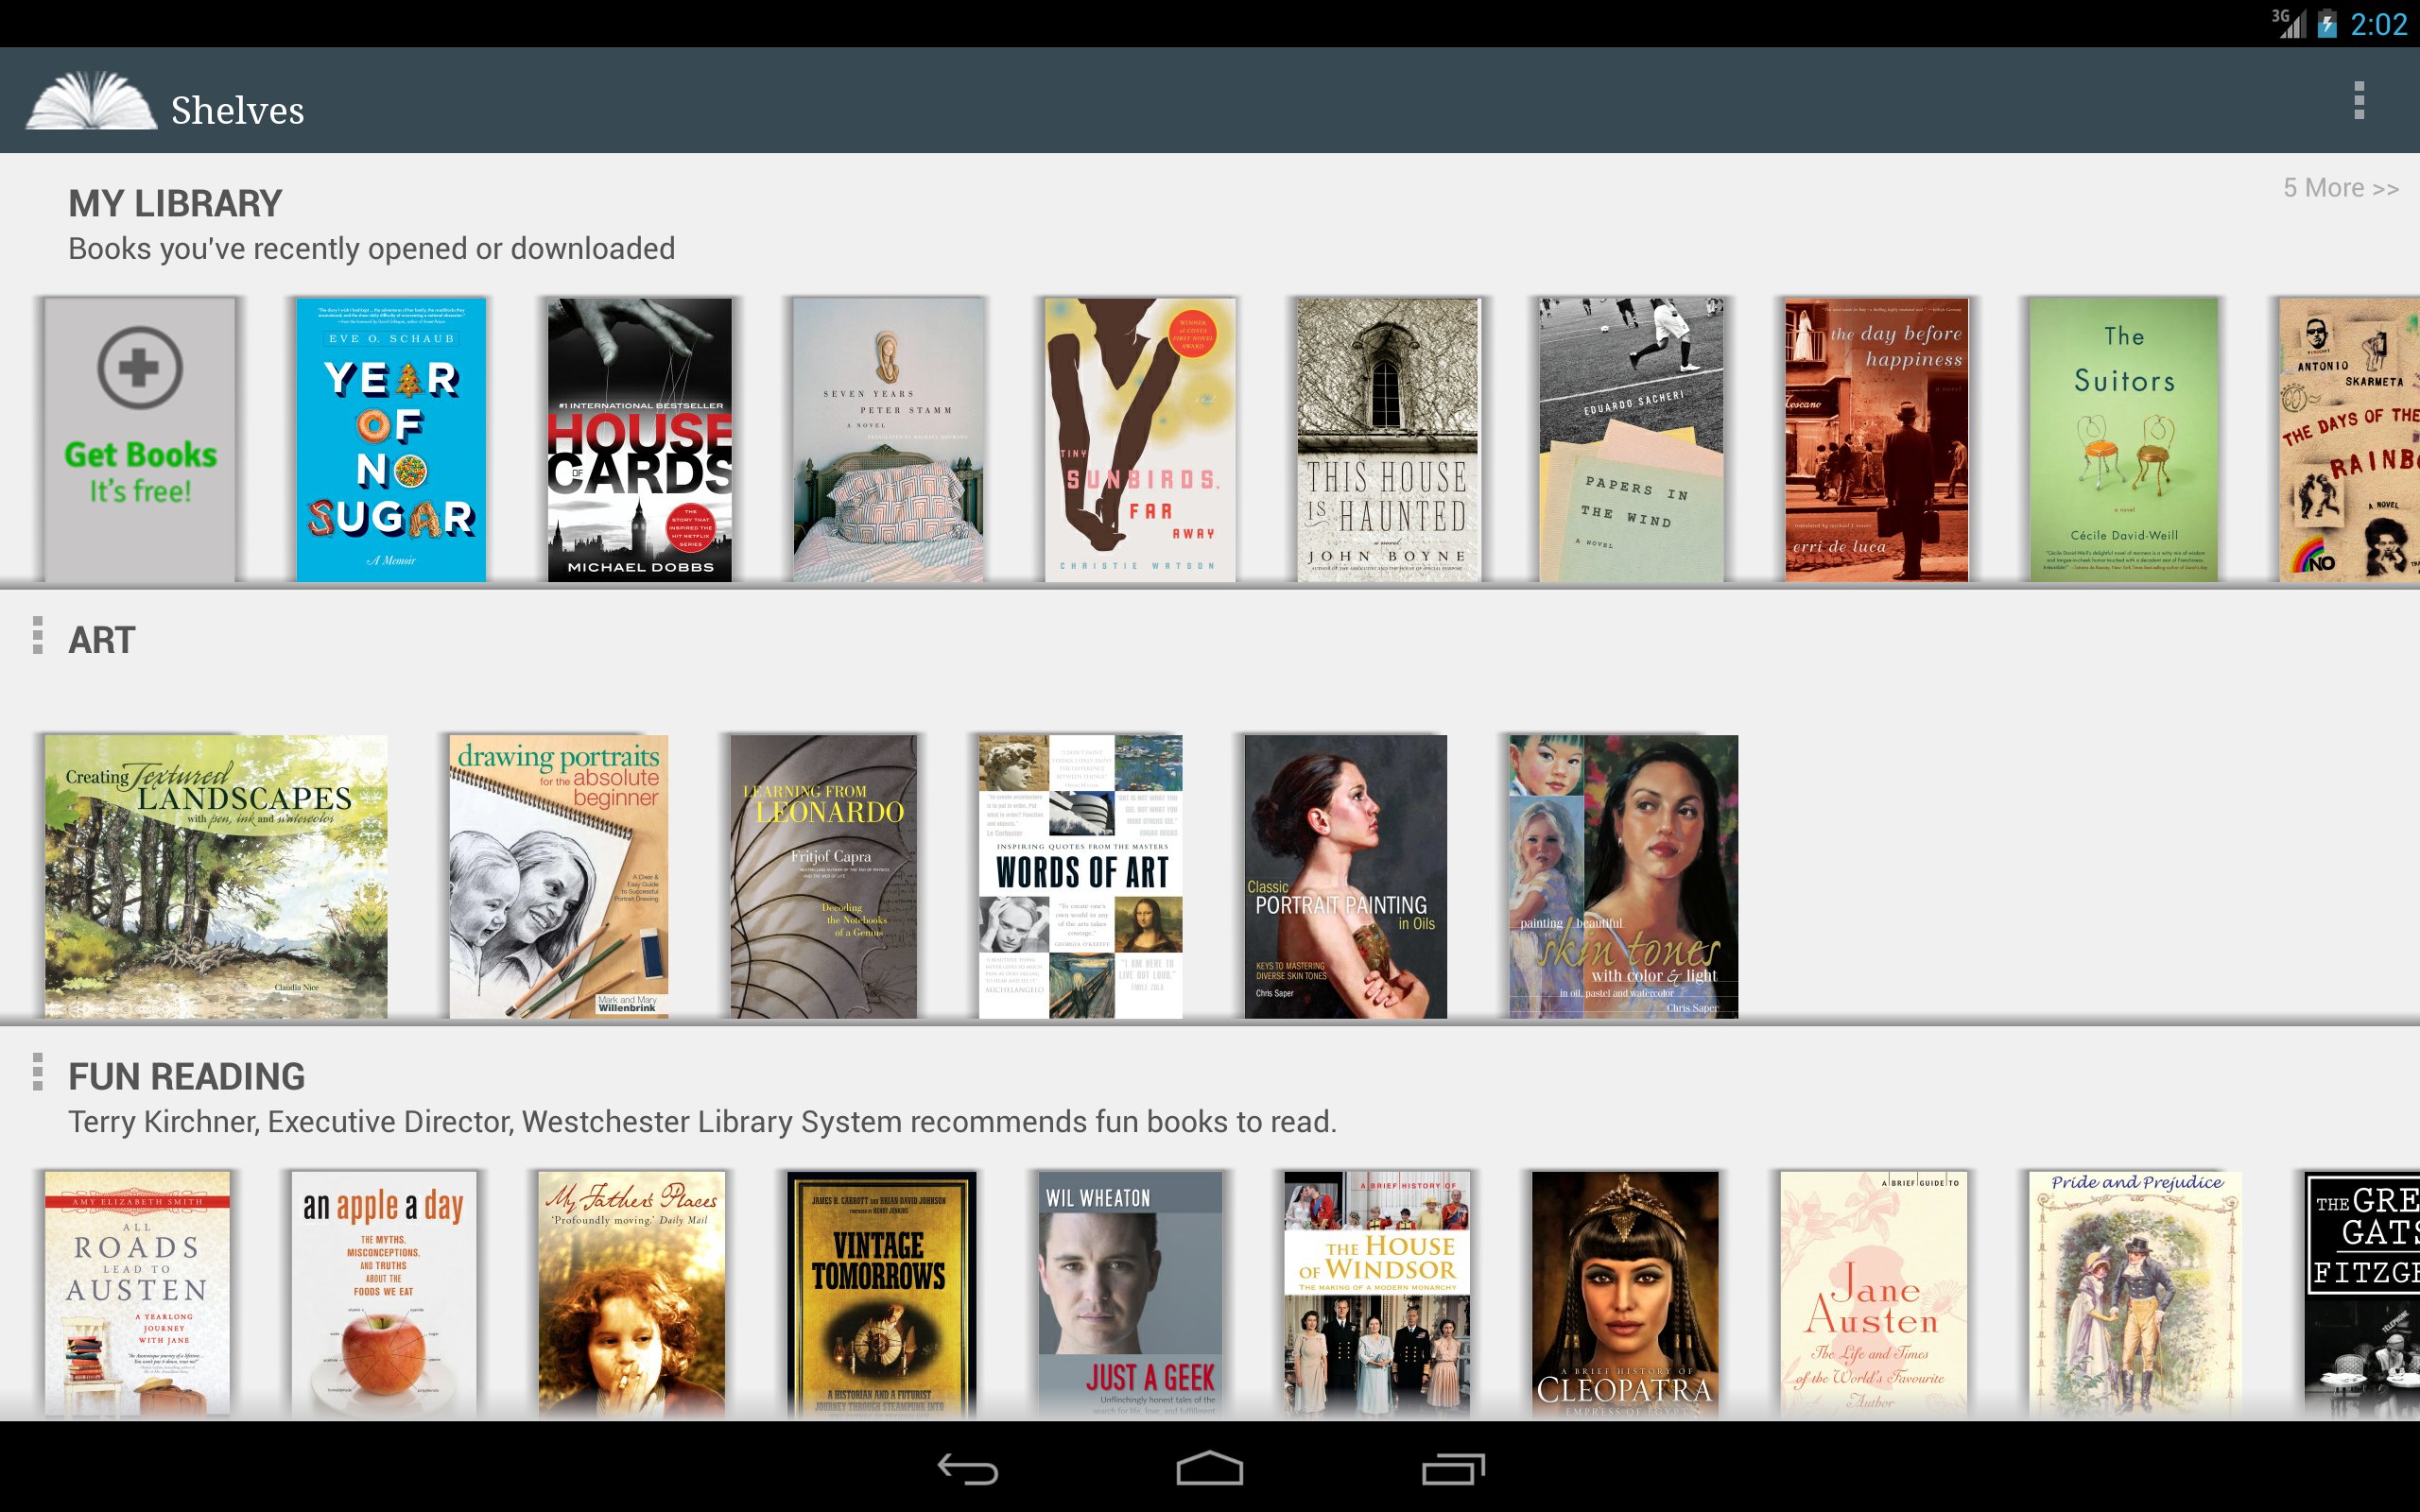The width and height of the screenshot is (2420, 1512).
Task: Select Learning from Leonardo book cover
Action: click(x=823, y=877)
